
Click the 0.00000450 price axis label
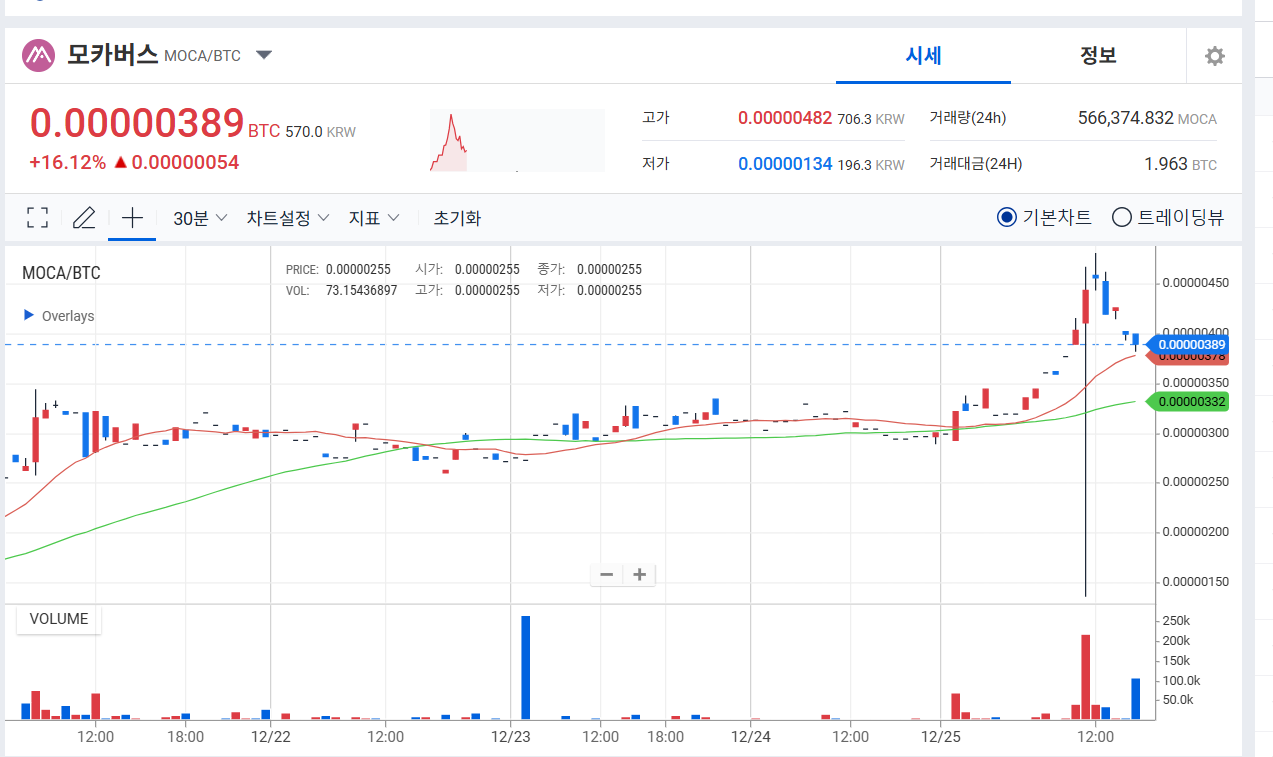pyautogui.click(x=1195, y=283)
